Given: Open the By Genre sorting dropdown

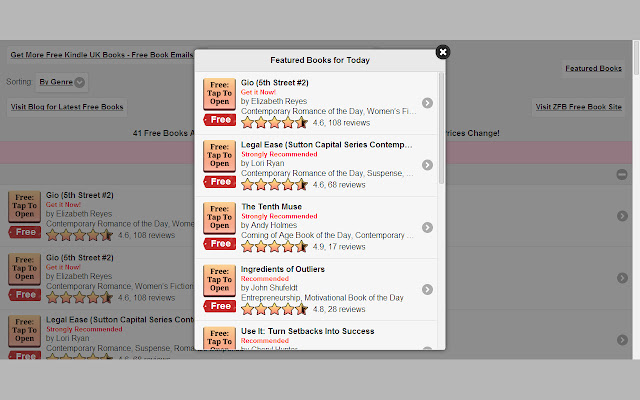Looking at the screenshot, I should point(62,81).
